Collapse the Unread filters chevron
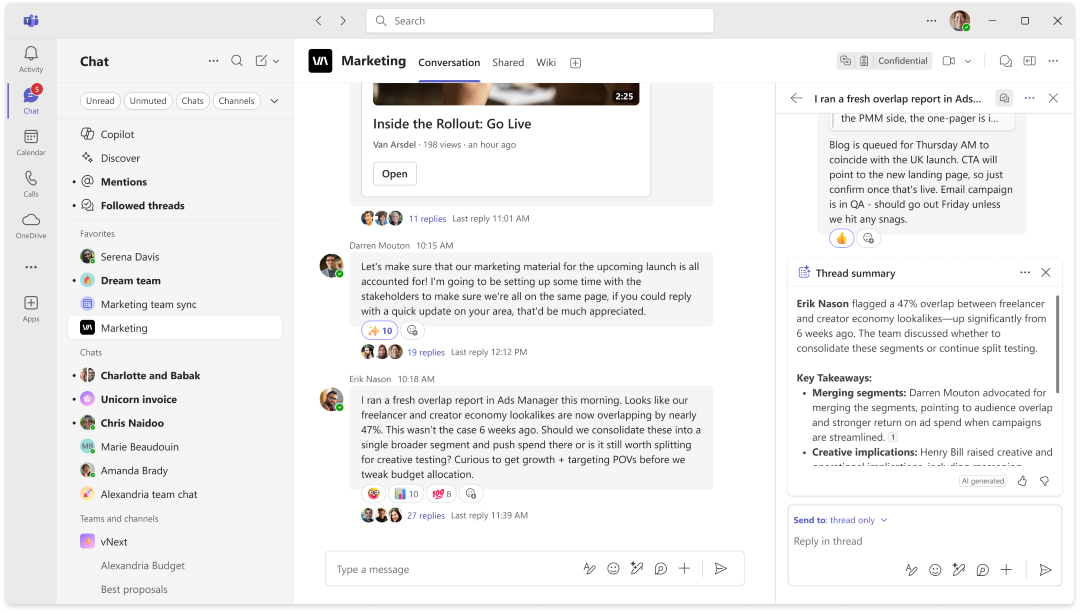This screenshot has height=613, width=1080. (274, 100)
